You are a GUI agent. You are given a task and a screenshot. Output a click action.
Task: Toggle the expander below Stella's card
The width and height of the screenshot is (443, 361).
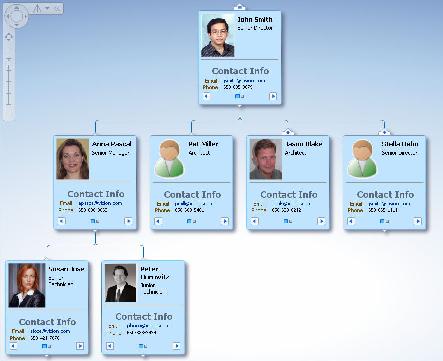pyautogui.click(x=385, y=231)
